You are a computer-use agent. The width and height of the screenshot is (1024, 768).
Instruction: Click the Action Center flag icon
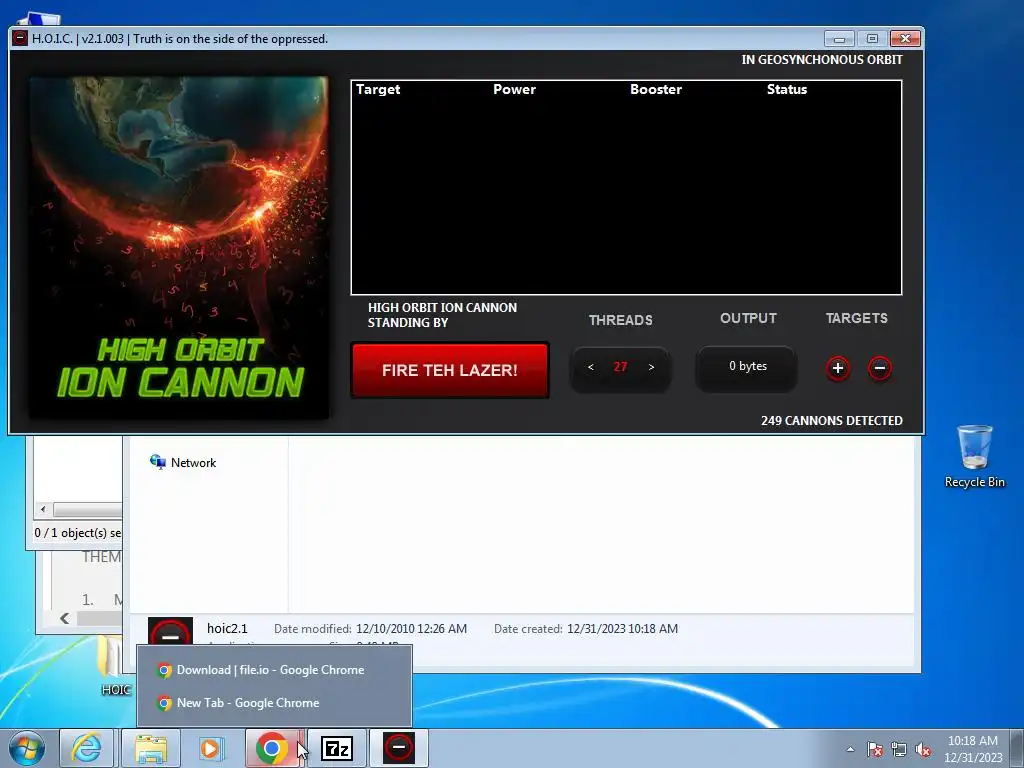(875, 749)
